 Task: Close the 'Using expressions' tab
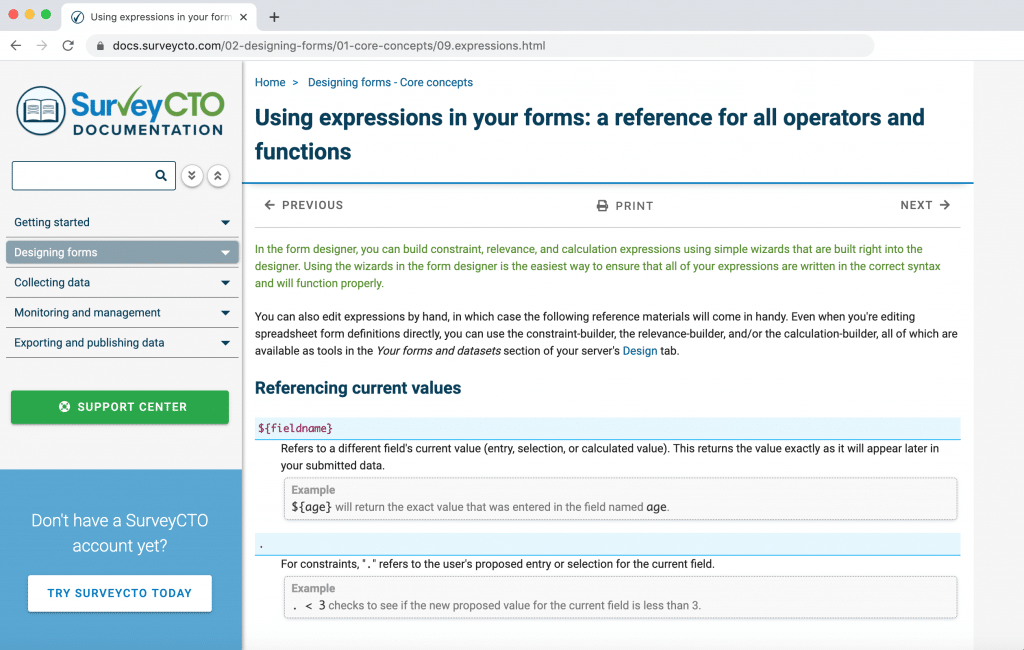[244, 17]
